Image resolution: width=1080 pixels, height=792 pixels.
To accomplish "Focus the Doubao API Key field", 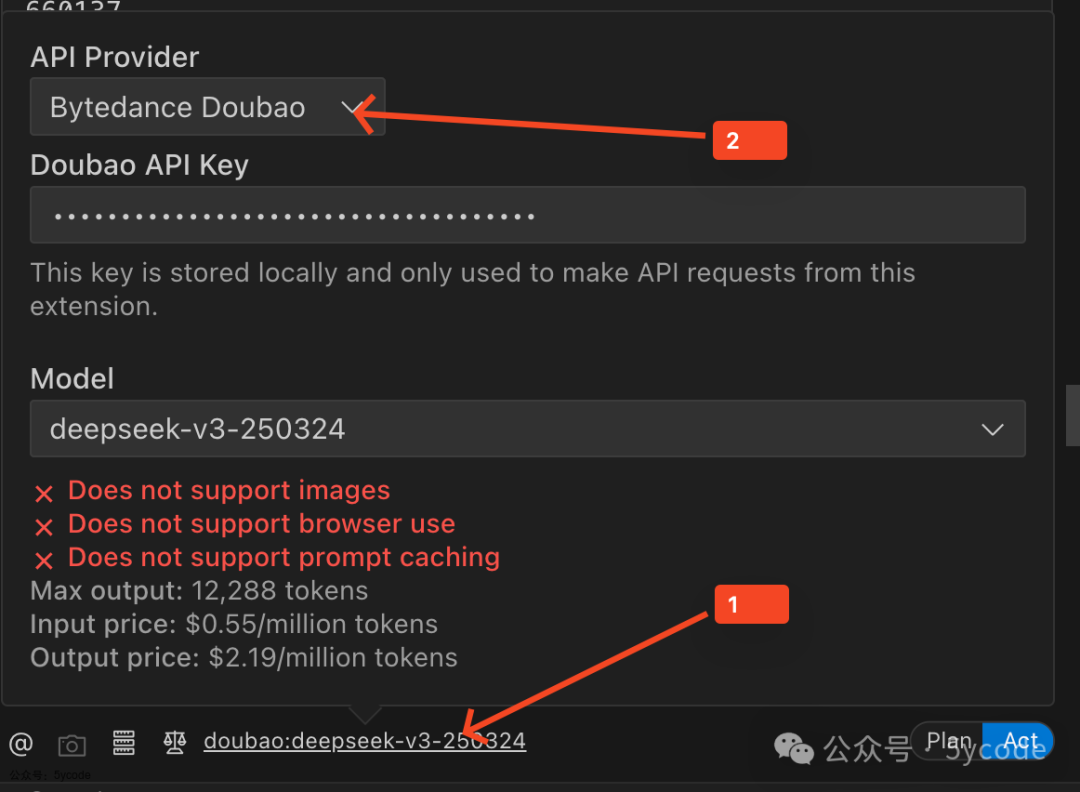I will click(527, 215).
